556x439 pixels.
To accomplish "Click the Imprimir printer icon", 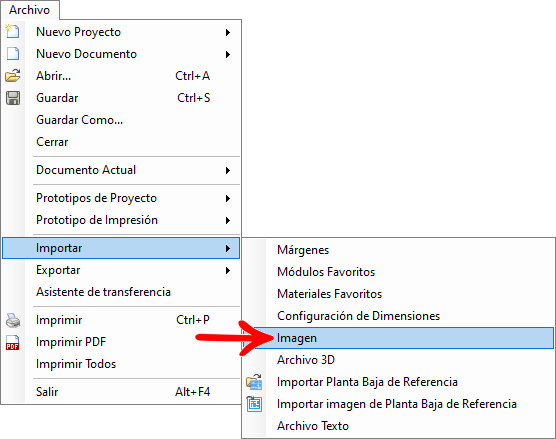I will pyautogui.click(x=13, y=320).
